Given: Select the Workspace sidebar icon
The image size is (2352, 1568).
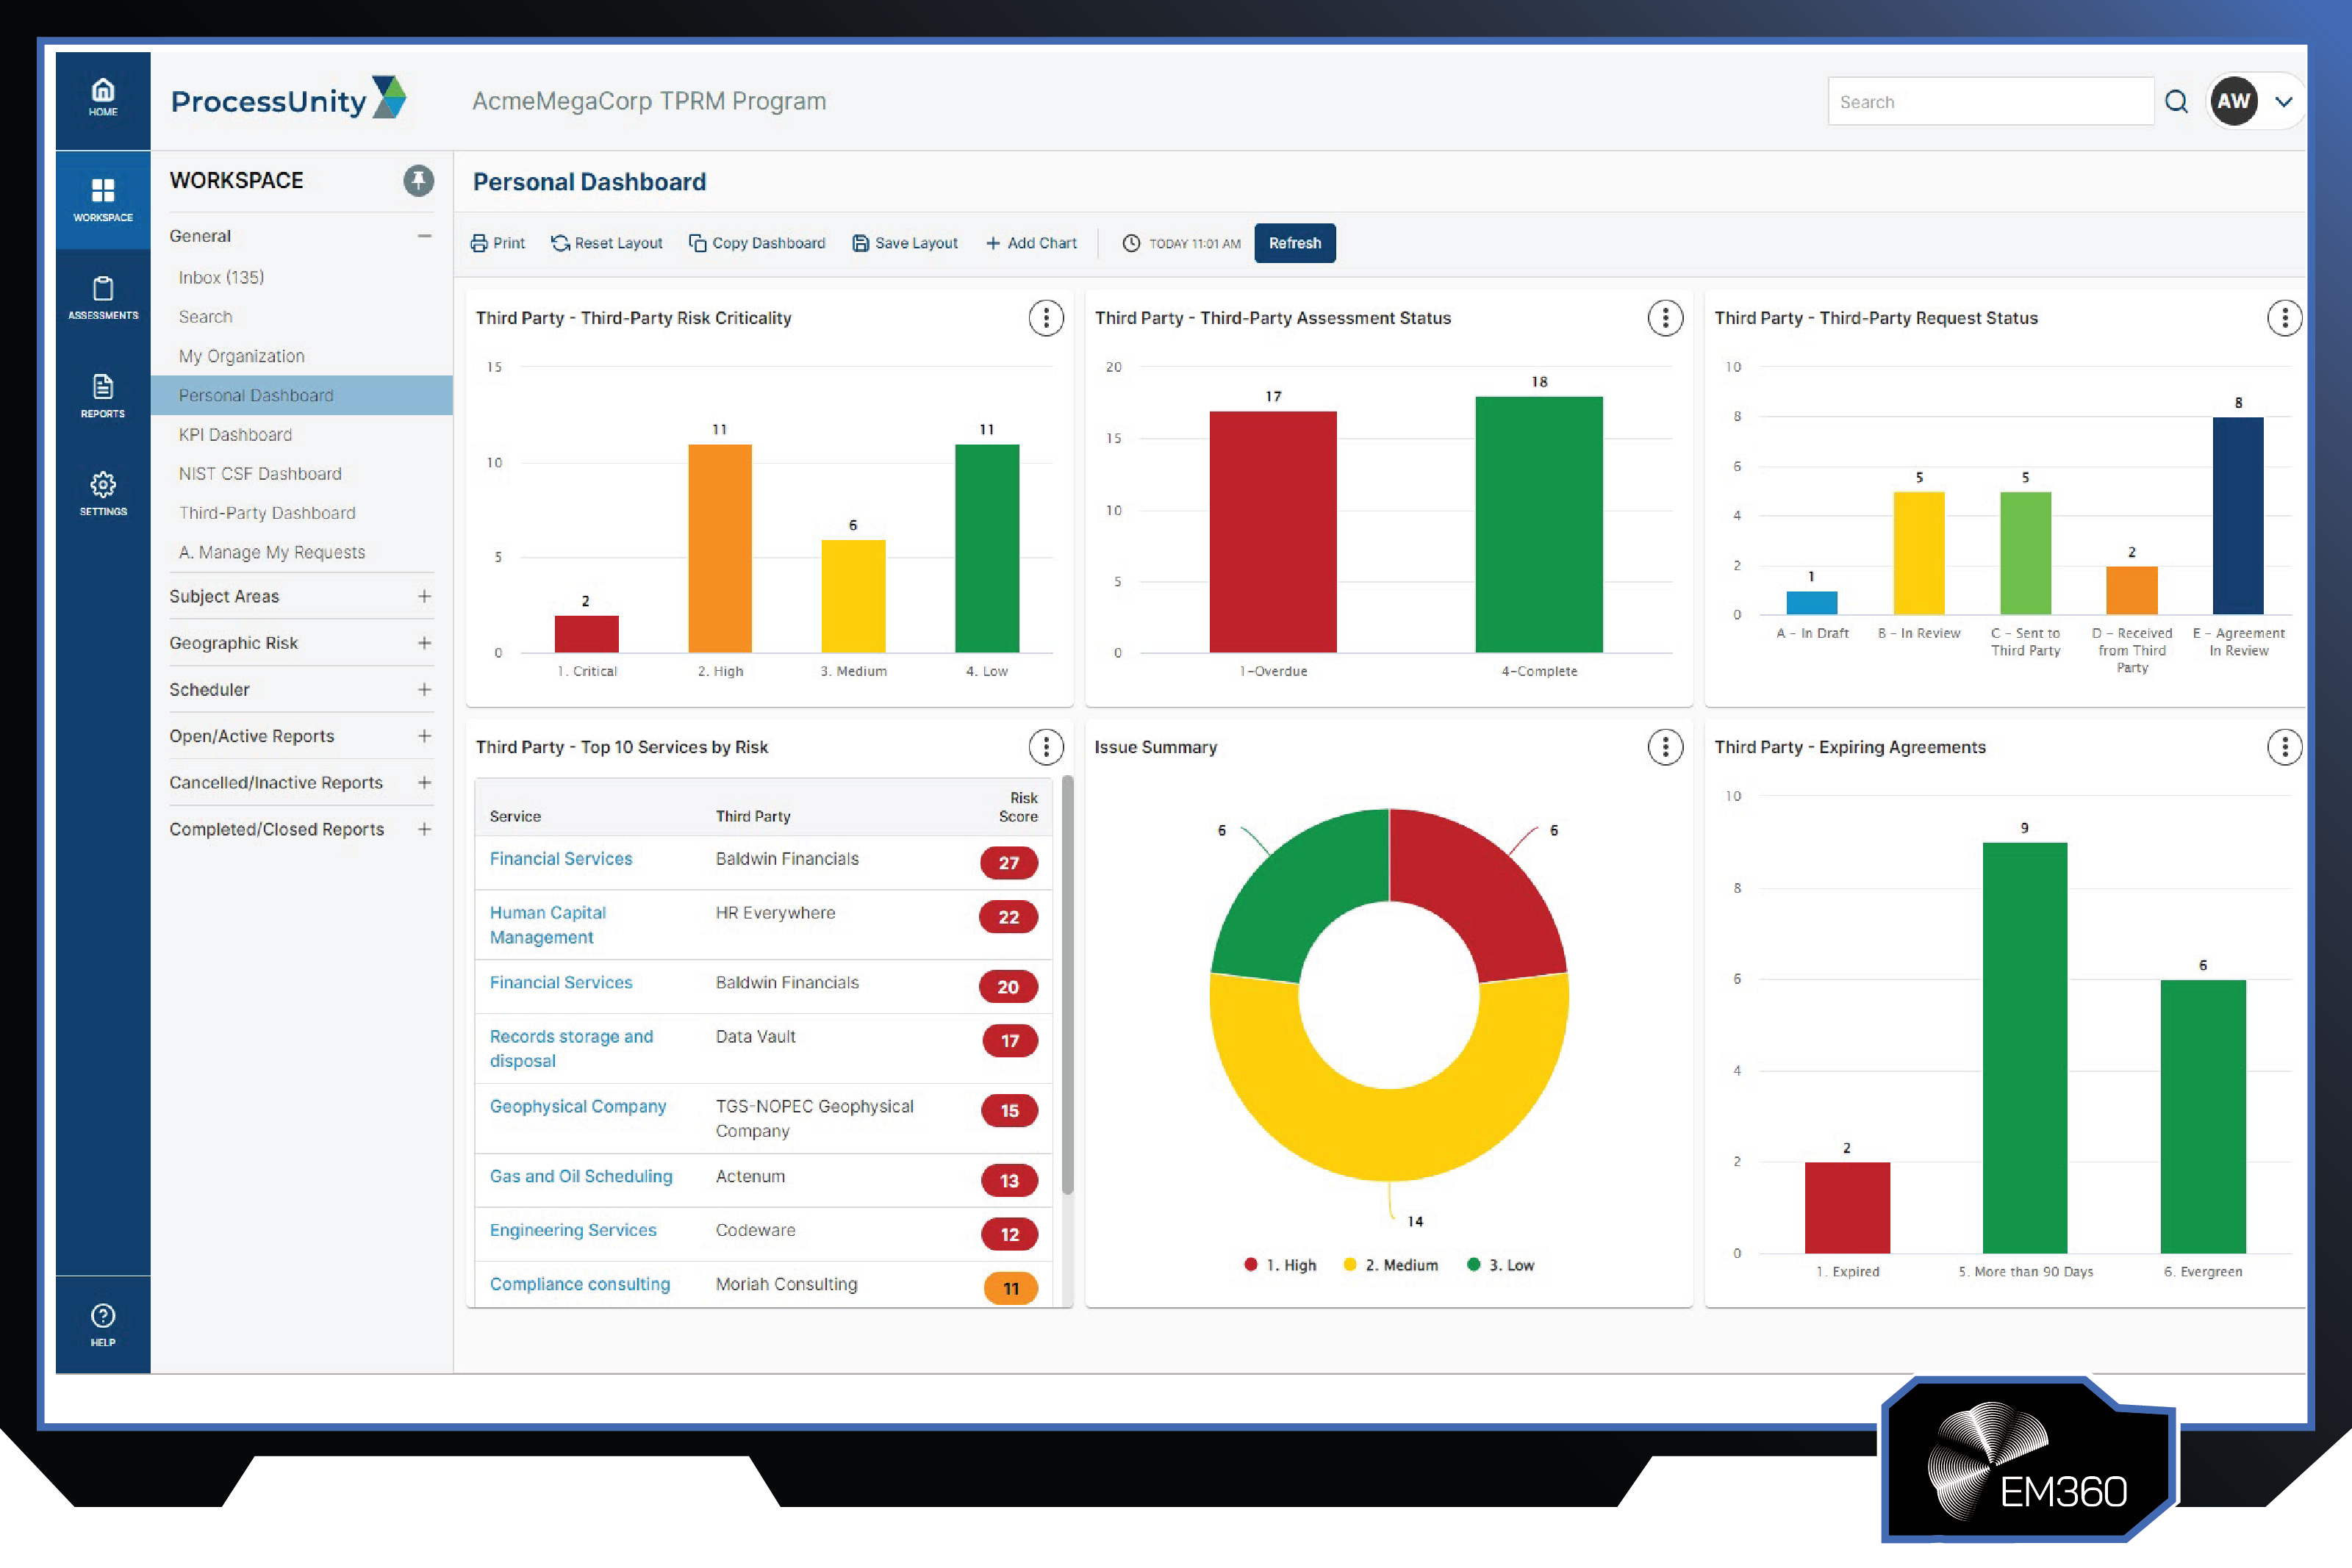Looking at the screenshot, I should point(103,199).
